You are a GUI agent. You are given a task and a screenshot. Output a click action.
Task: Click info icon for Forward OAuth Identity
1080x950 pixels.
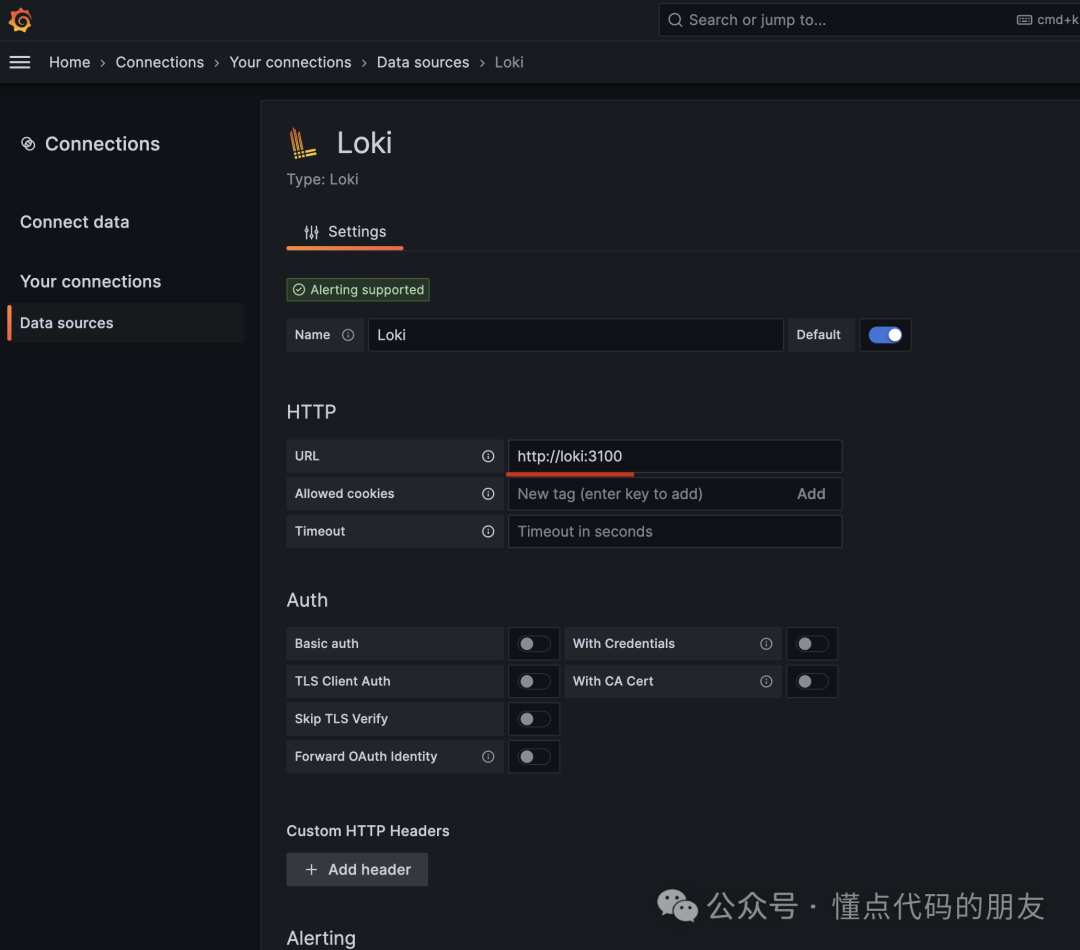click(x=488, y=756)
